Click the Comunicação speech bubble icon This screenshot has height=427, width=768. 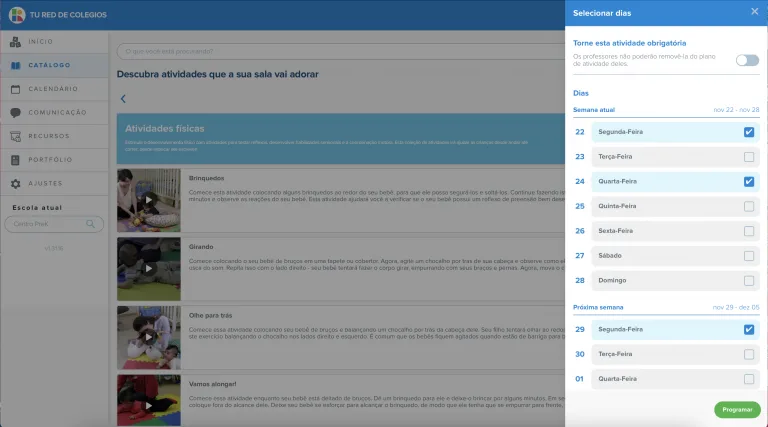tap(16, 113)
